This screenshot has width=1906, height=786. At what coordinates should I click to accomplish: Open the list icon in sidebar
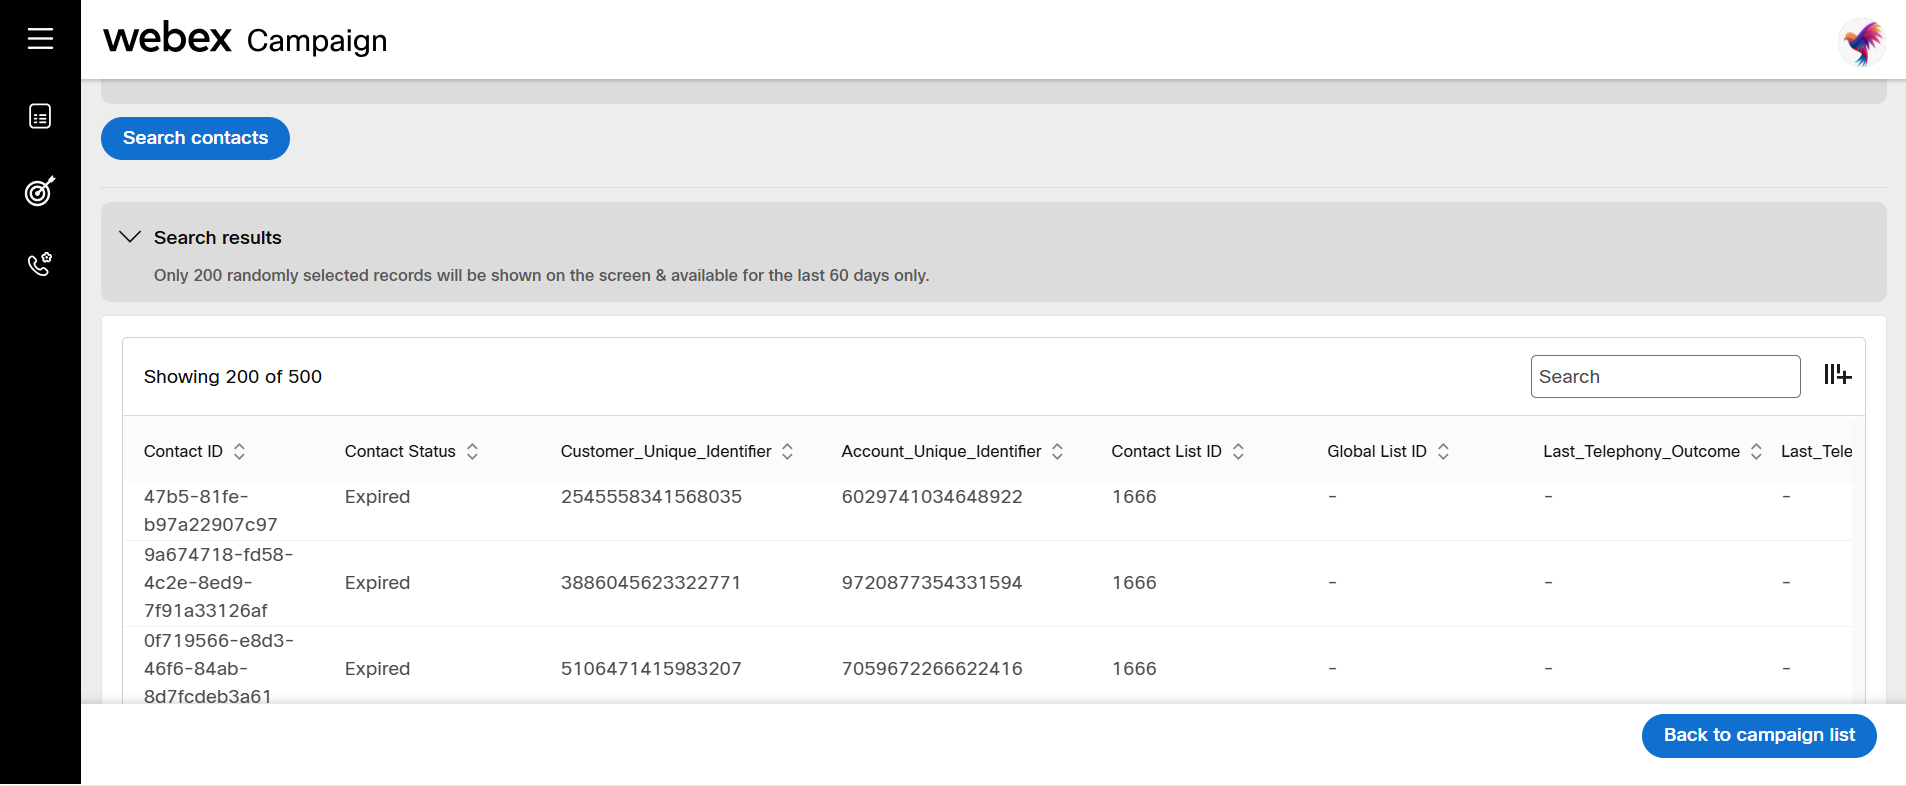pyautogui.click(x=40, y=117)
